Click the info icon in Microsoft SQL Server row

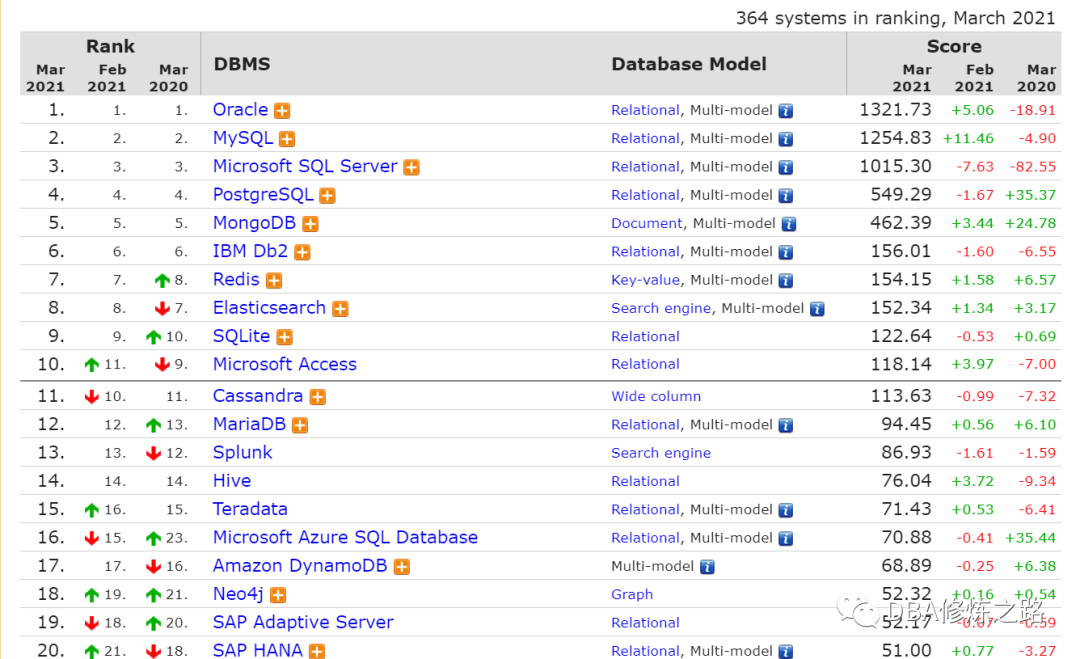pos(786,167)
